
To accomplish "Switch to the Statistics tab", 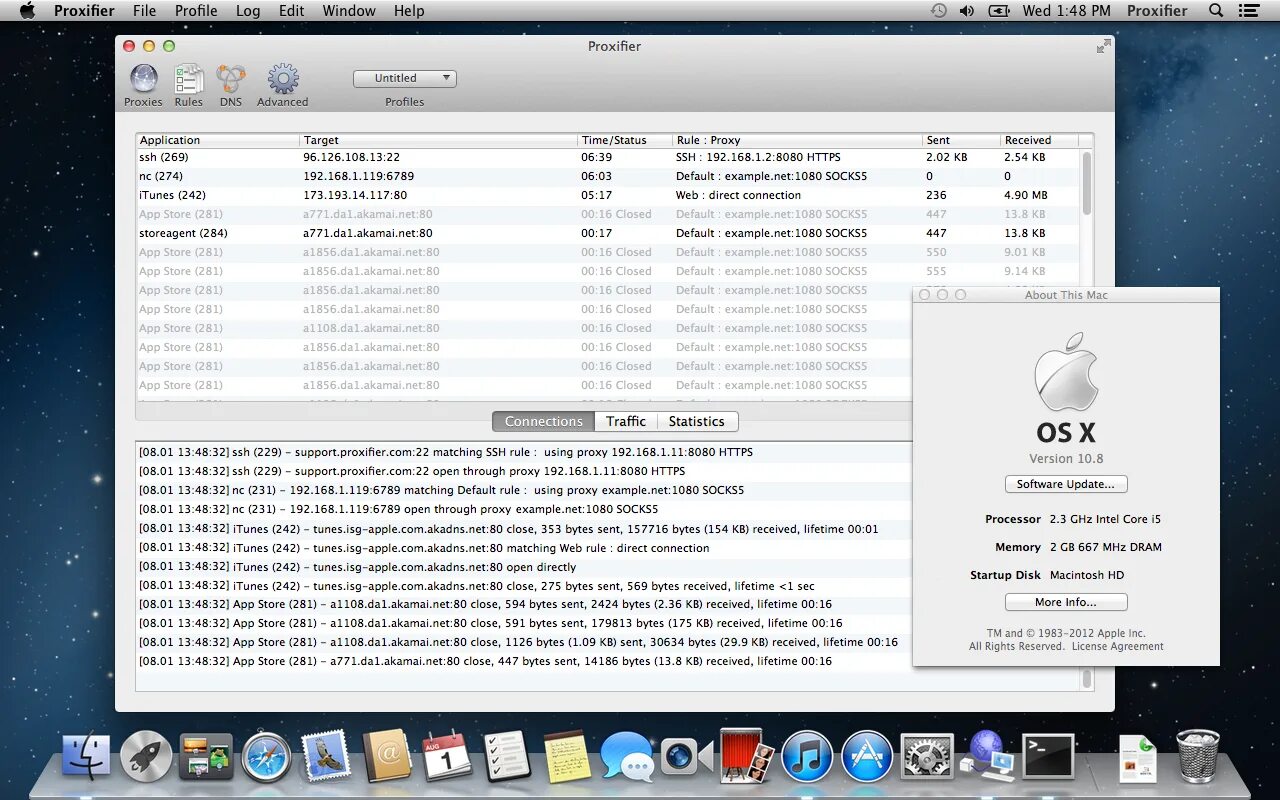I will pos(697,421).
